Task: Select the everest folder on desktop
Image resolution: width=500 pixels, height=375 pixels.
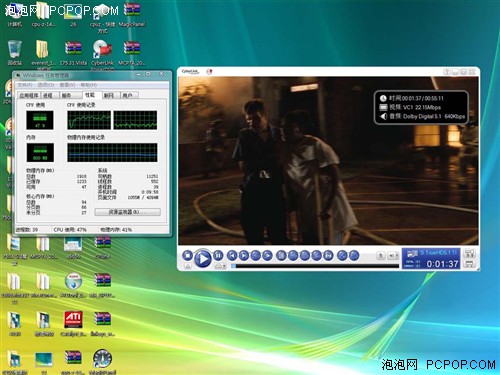Action: coord(43,53)
